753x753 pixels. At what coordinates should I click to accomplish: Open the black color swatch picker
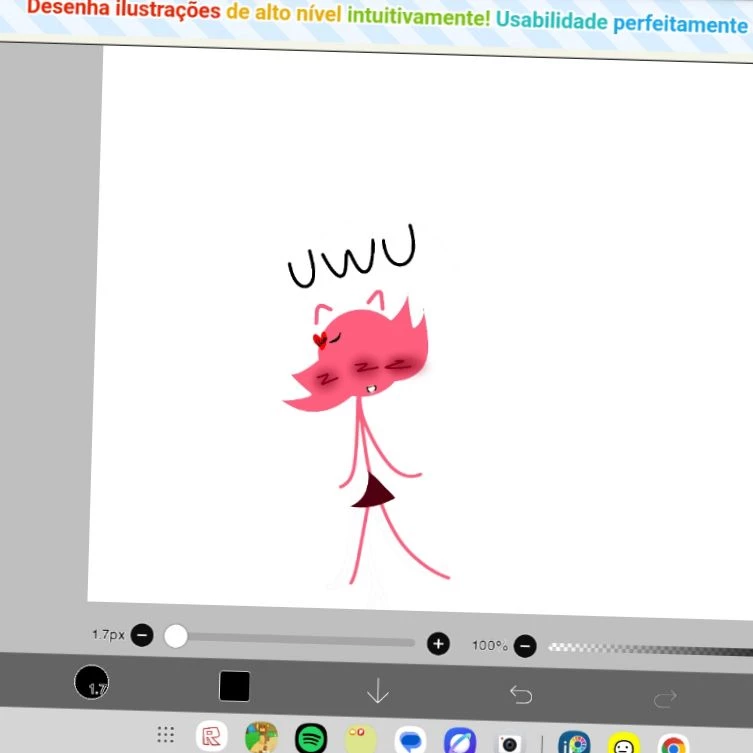234,686
